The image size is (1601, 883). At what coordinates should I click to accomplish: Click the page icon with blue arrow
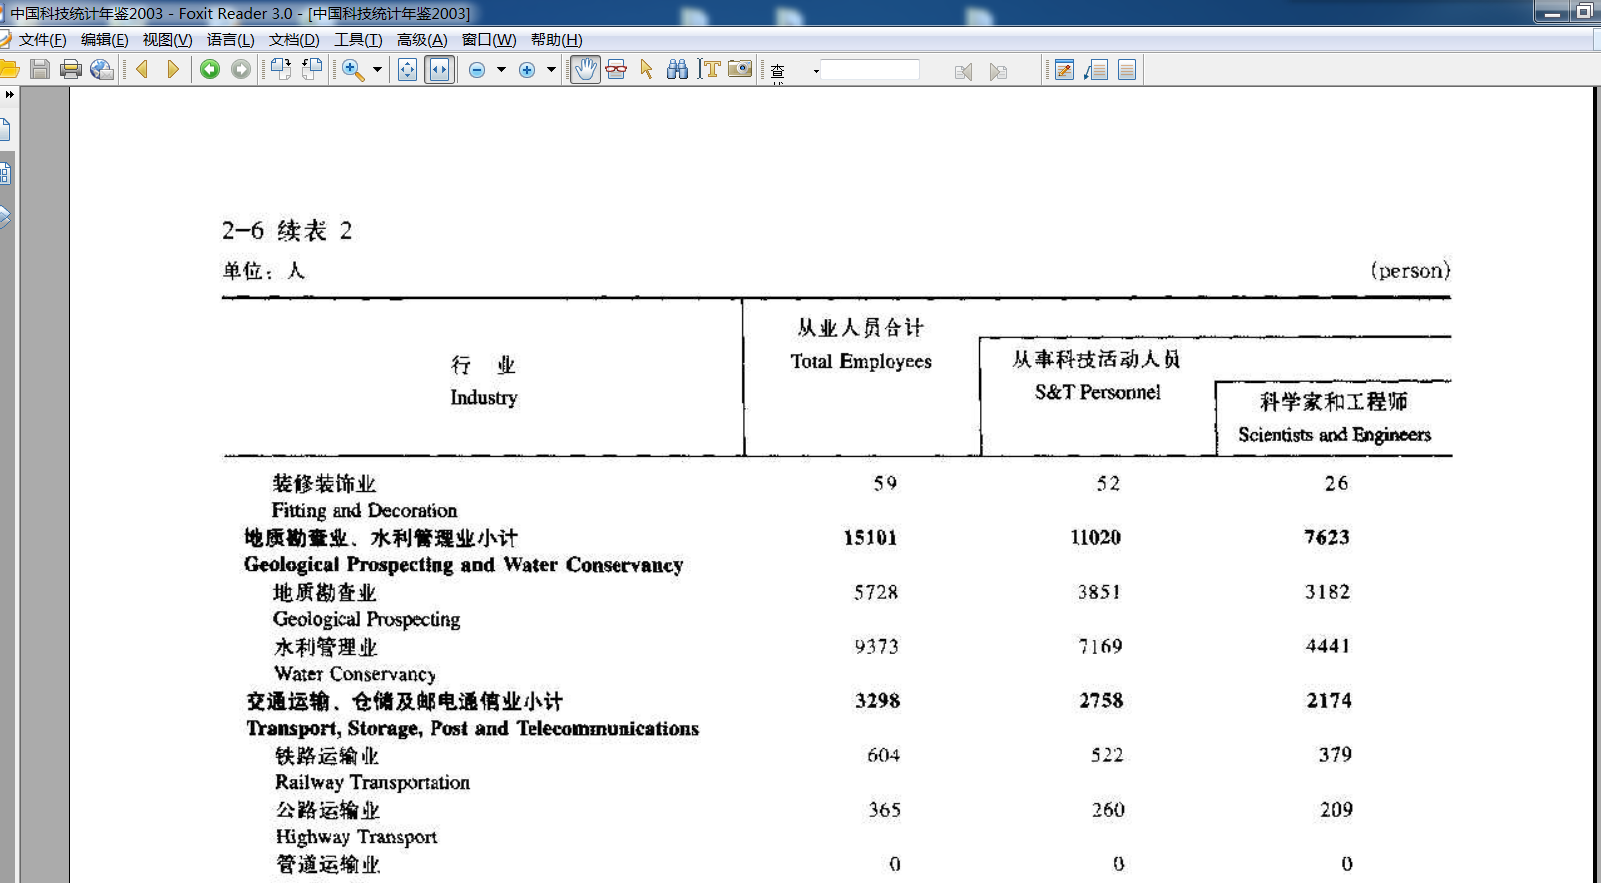(1096, 70)
